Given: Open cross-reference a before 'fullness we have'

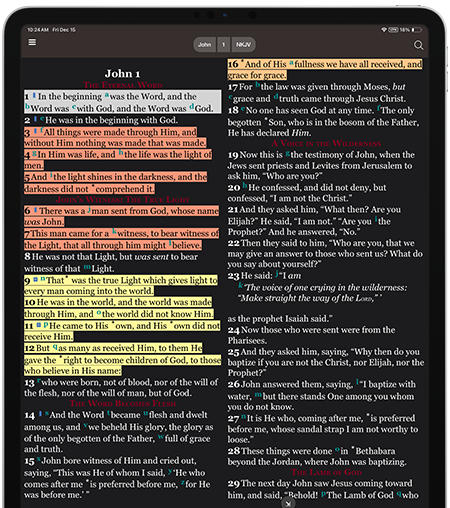Looking at the screenshot, I should coord(291,63).
